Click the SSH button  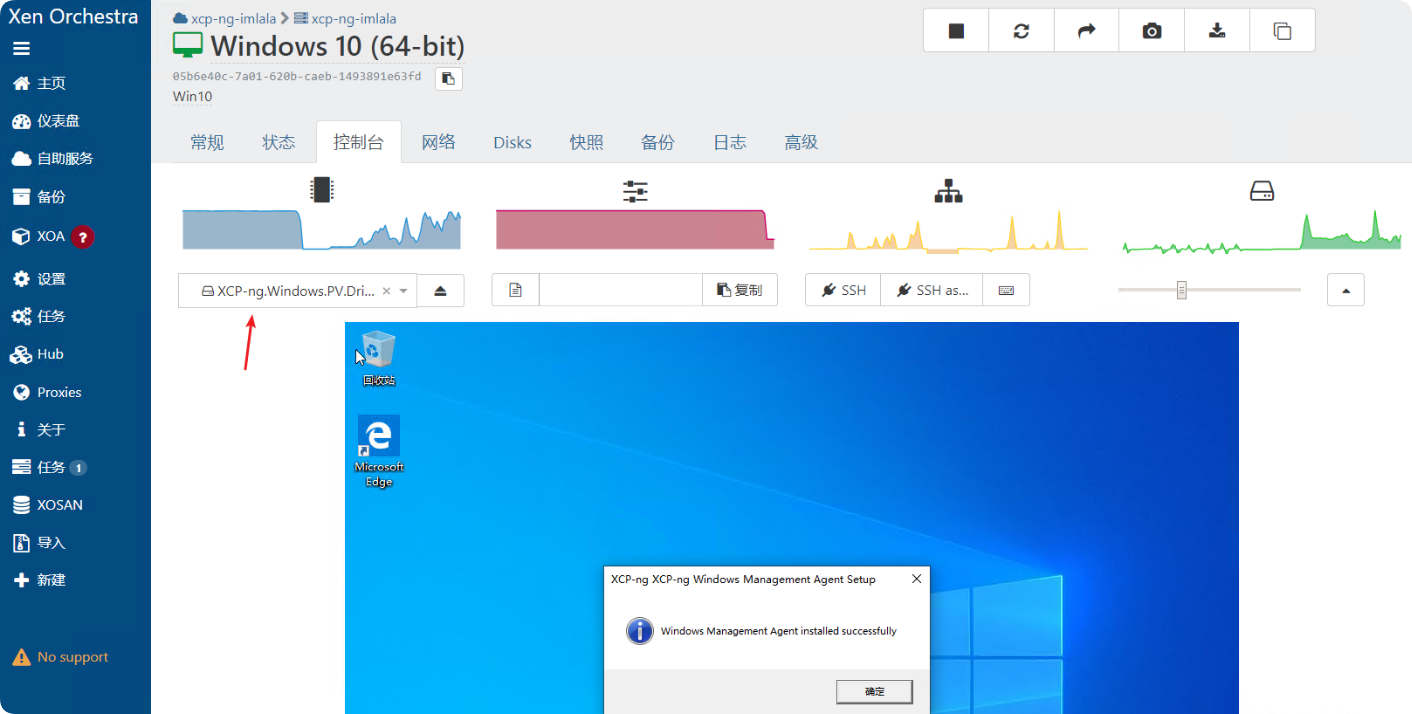(x=843, y=290)
